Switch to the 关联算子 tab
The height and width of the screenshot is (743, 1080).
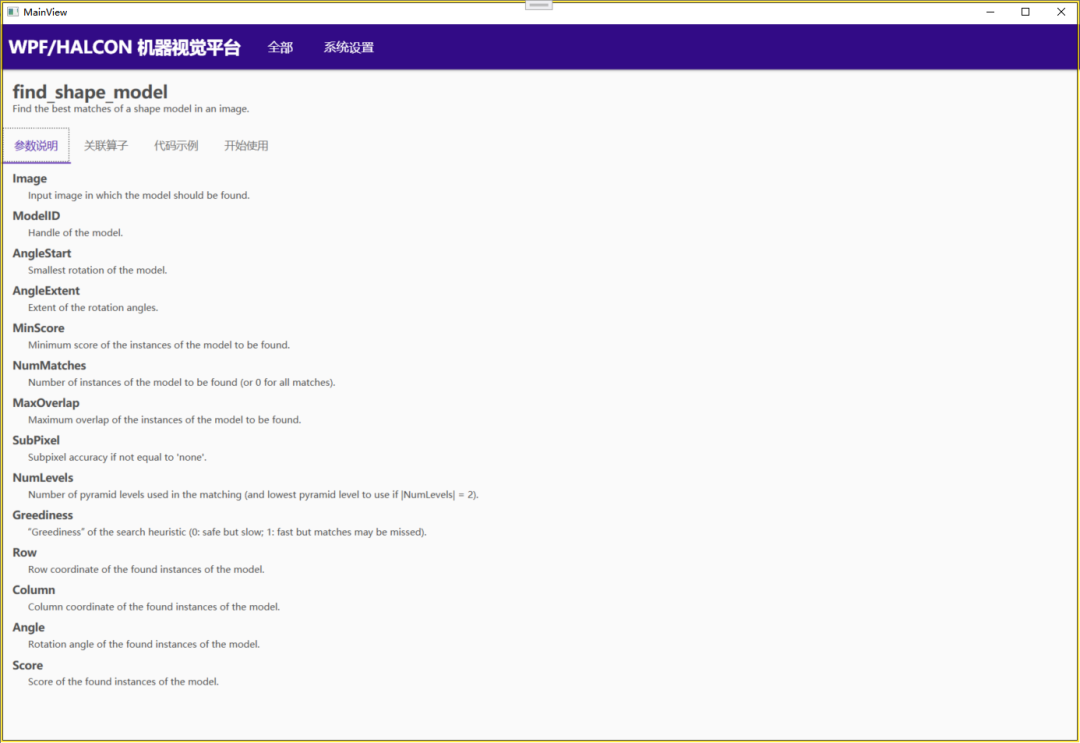pos(106,145)
